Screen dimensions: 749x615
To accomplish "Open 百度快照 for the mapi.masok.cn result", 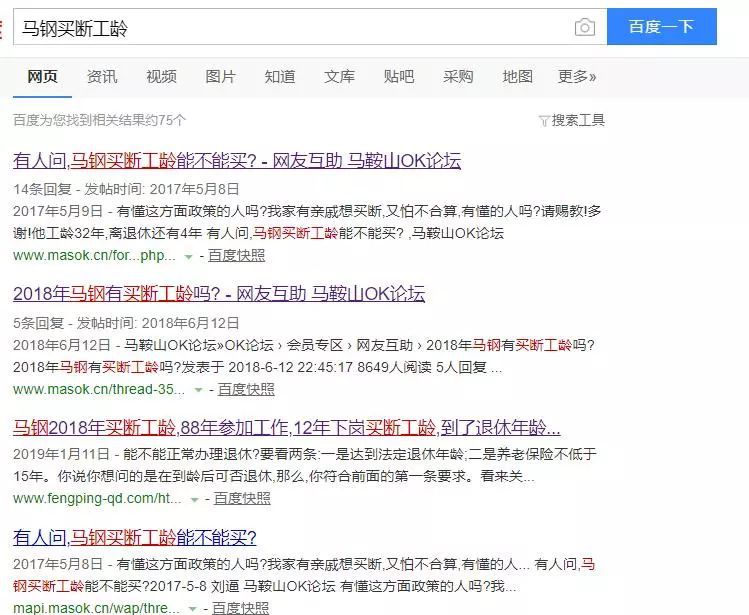I will point(240,608).
